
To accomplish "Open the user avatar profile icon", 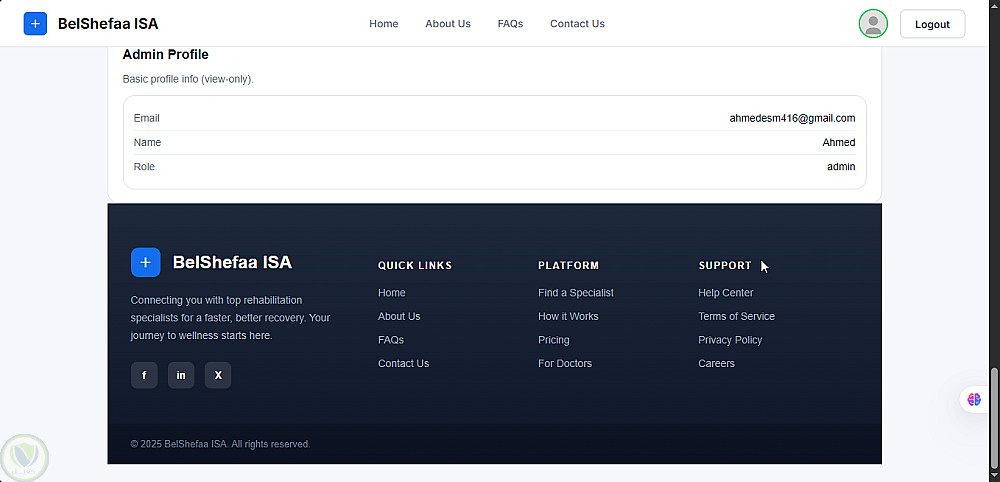I will pos(873,24).
